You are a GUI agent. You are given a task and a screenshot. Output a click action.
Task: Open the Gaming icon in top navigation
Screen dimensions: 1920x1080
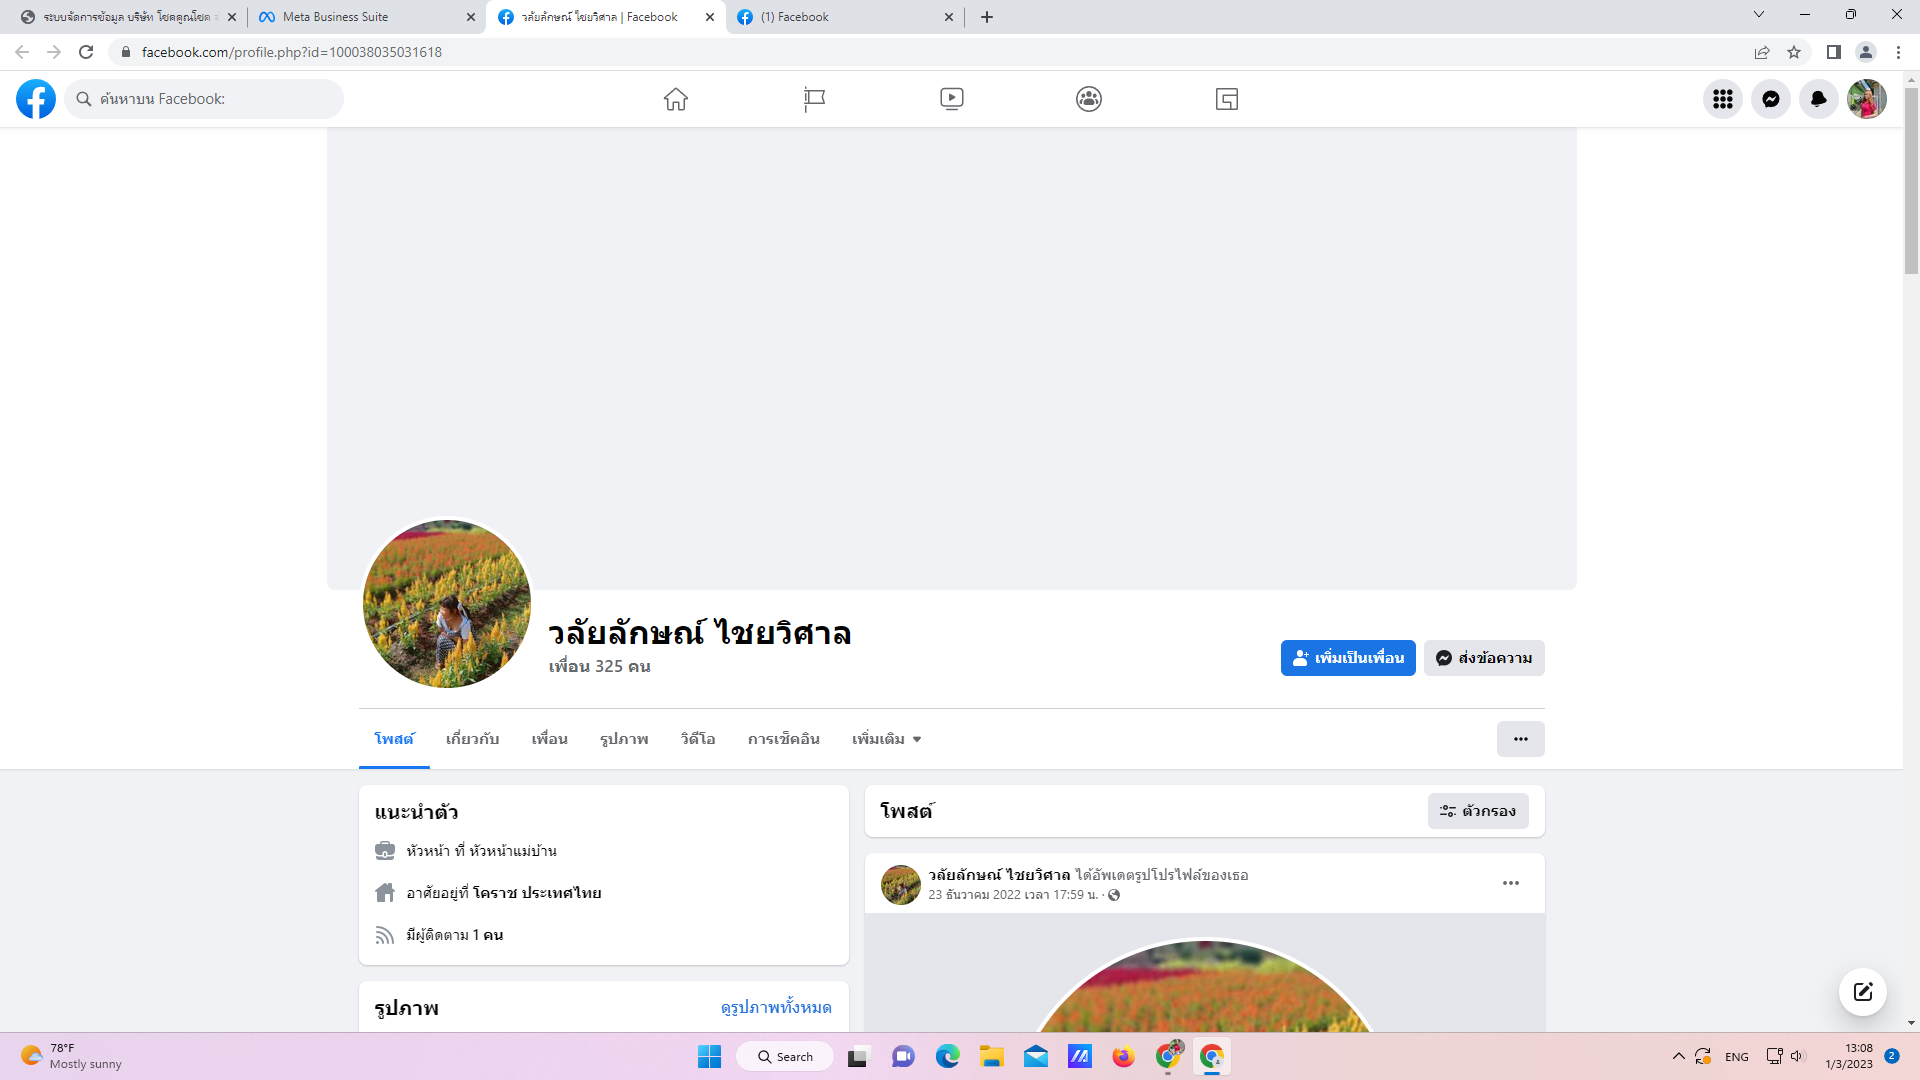(1227, 99)
